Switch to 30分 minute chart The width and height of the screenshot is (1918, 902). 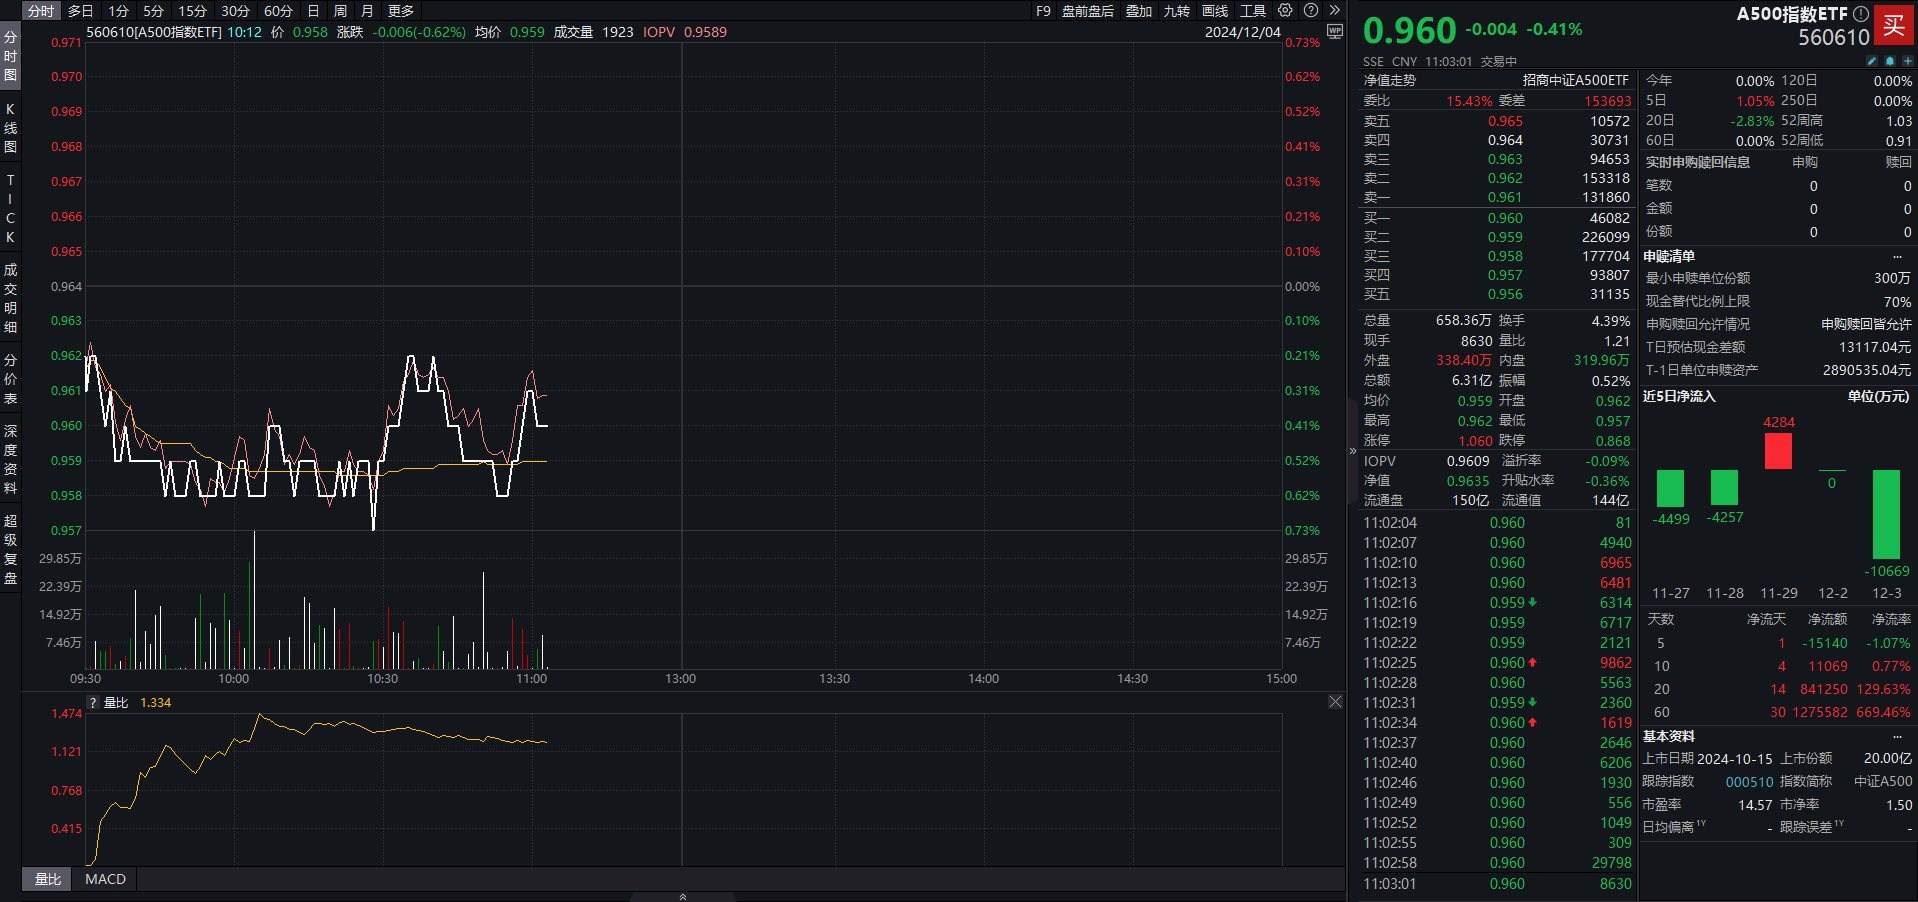pos(235,11)
